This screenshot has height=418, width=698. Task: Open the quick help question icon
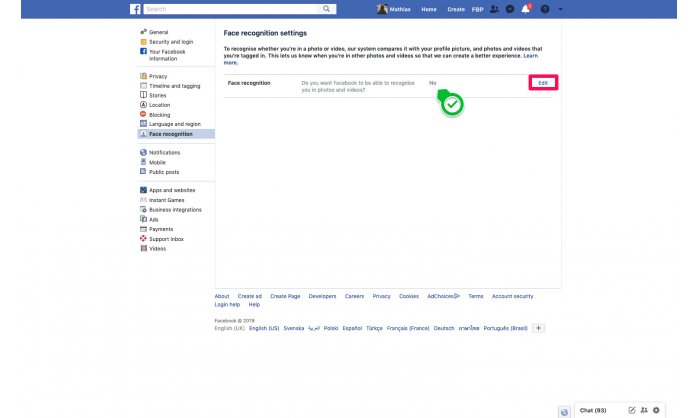(545, 9)
